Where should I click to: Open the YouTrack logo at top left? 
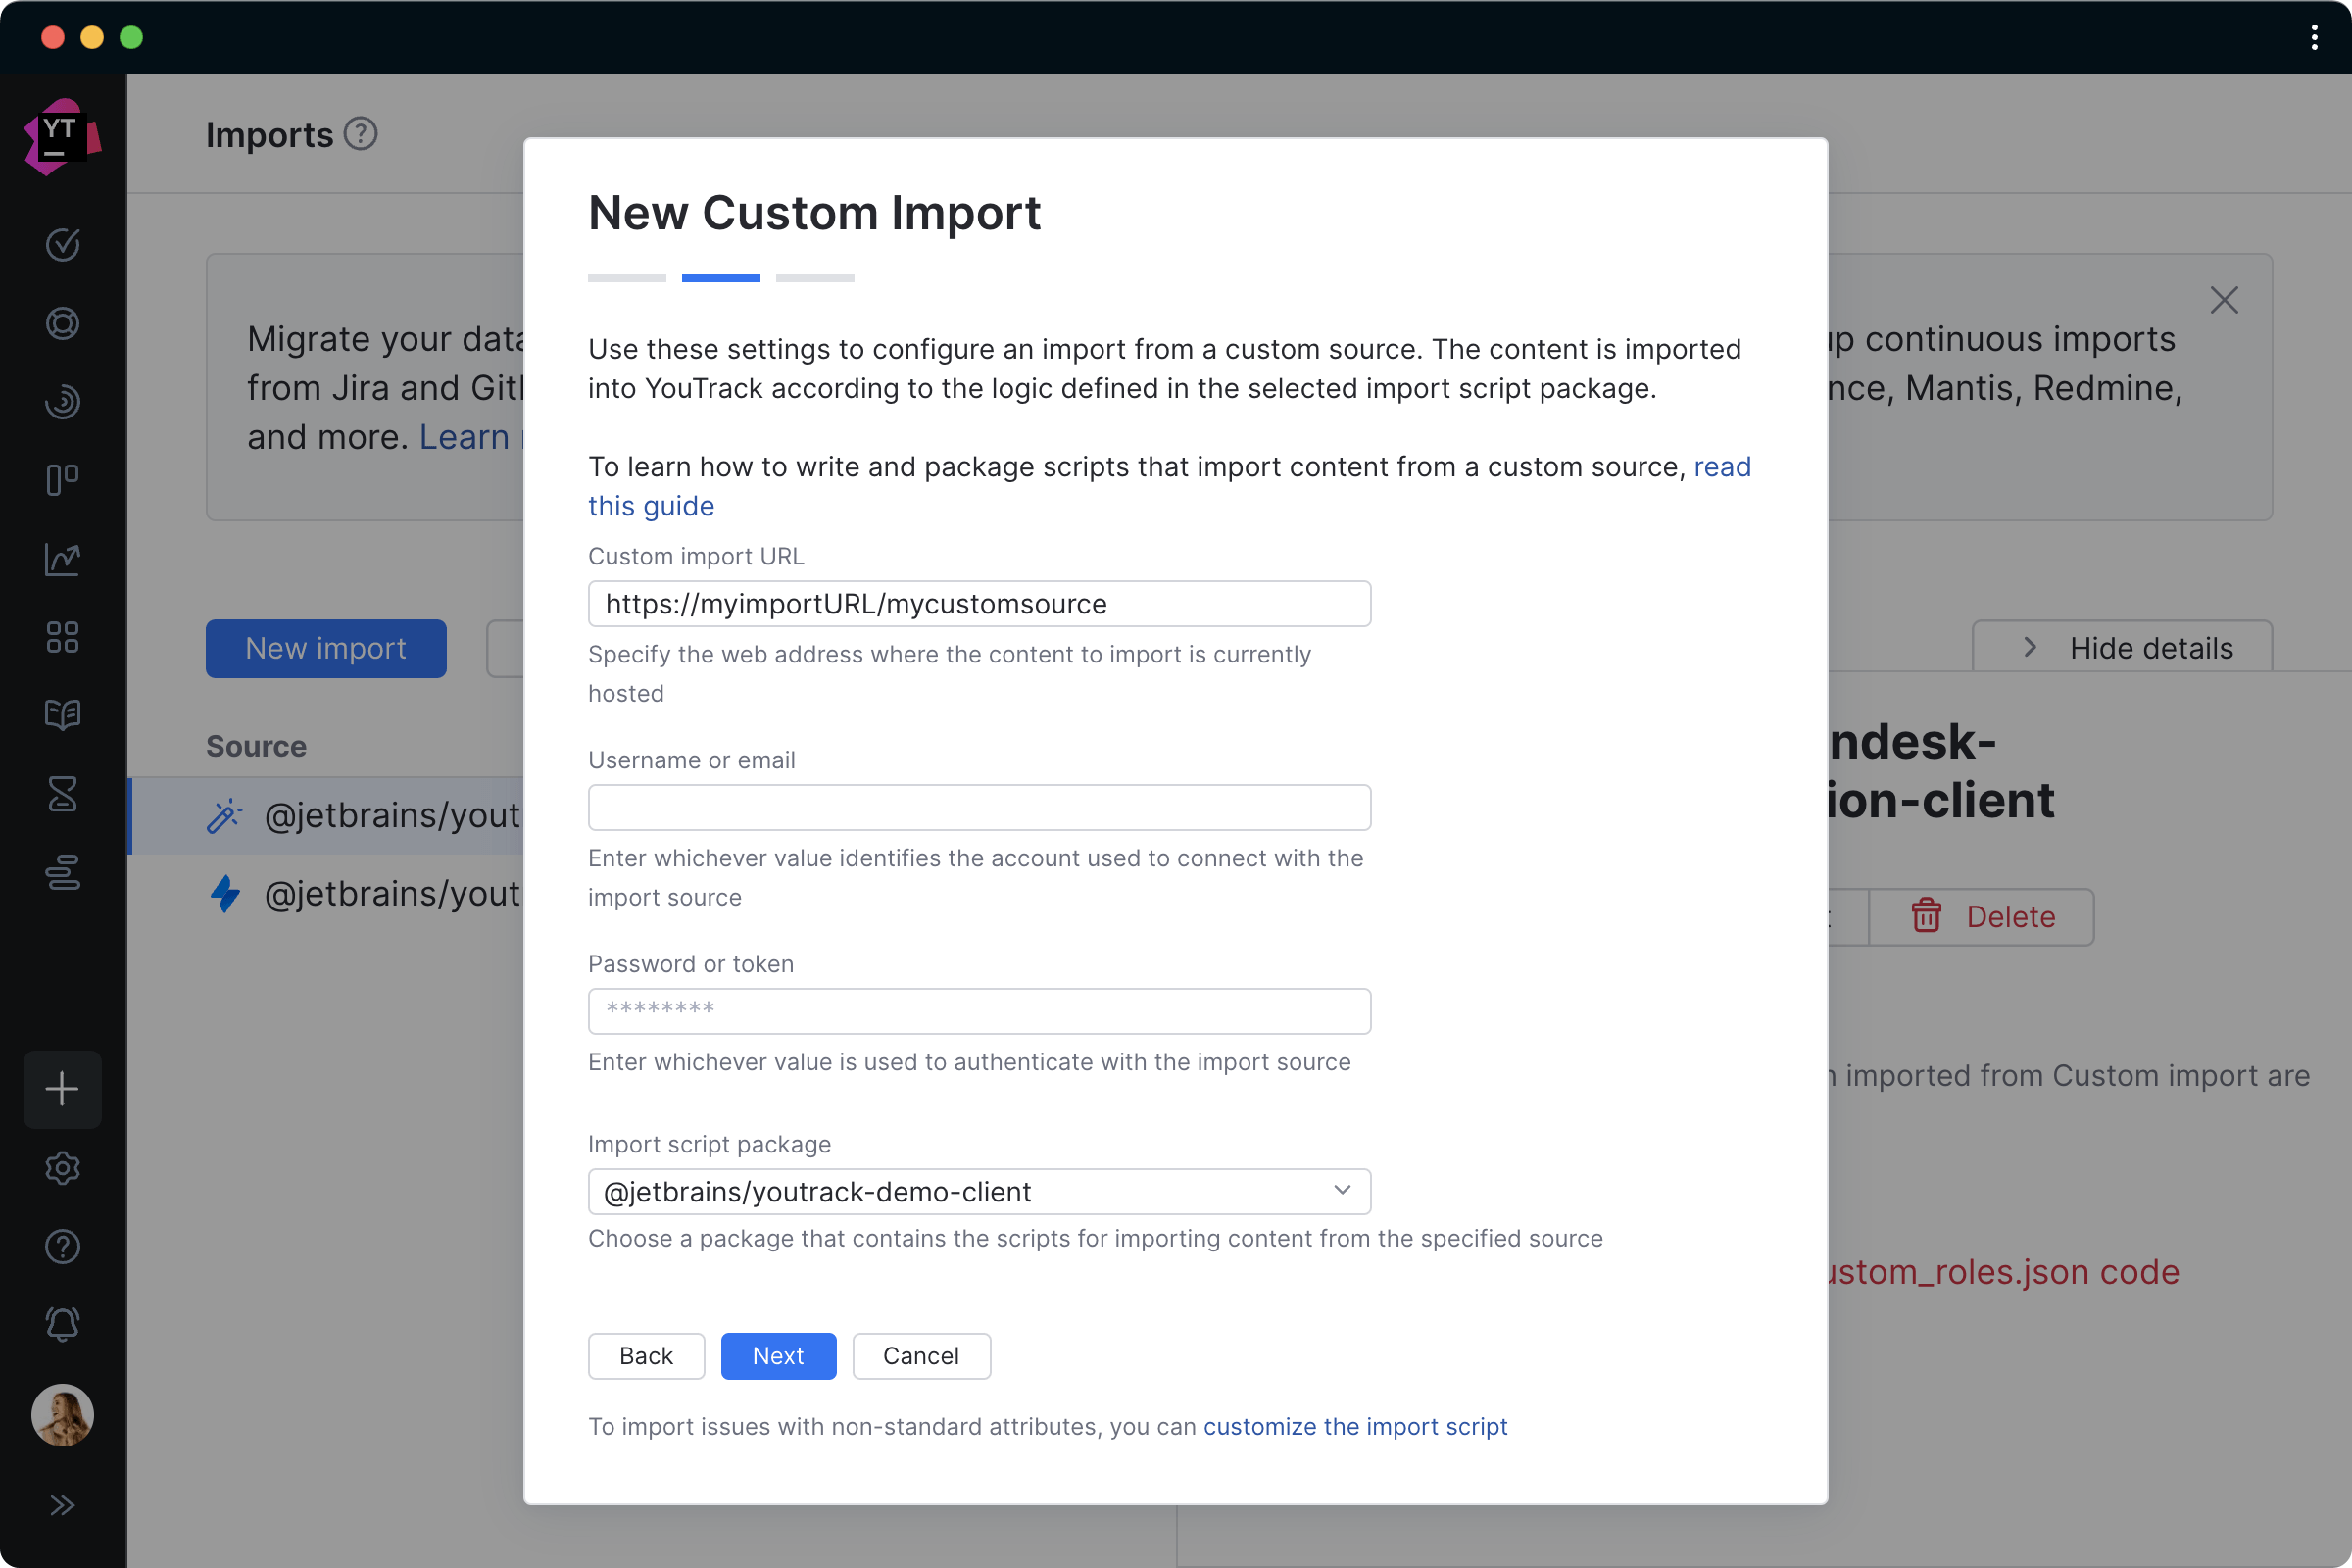62,134
